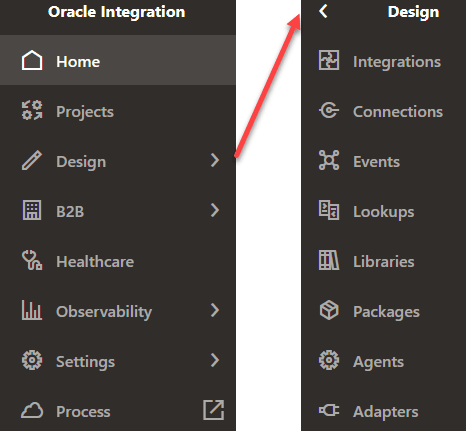The height and width of the screenshot is (431, 466).
Task: Expand the Observability submenu chevron
Action: pos(215,310)
